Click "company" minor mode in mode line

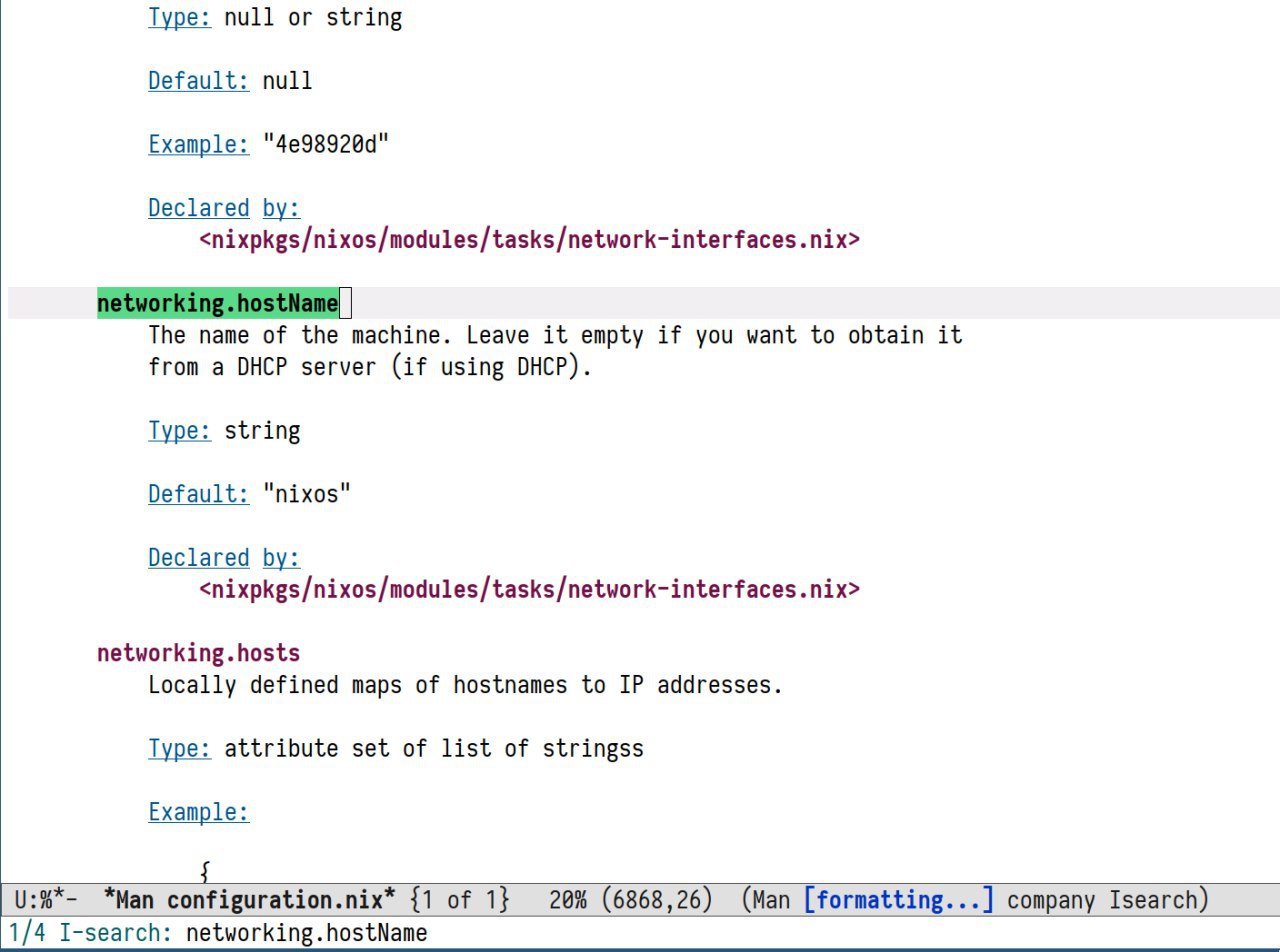[1052, 900]
